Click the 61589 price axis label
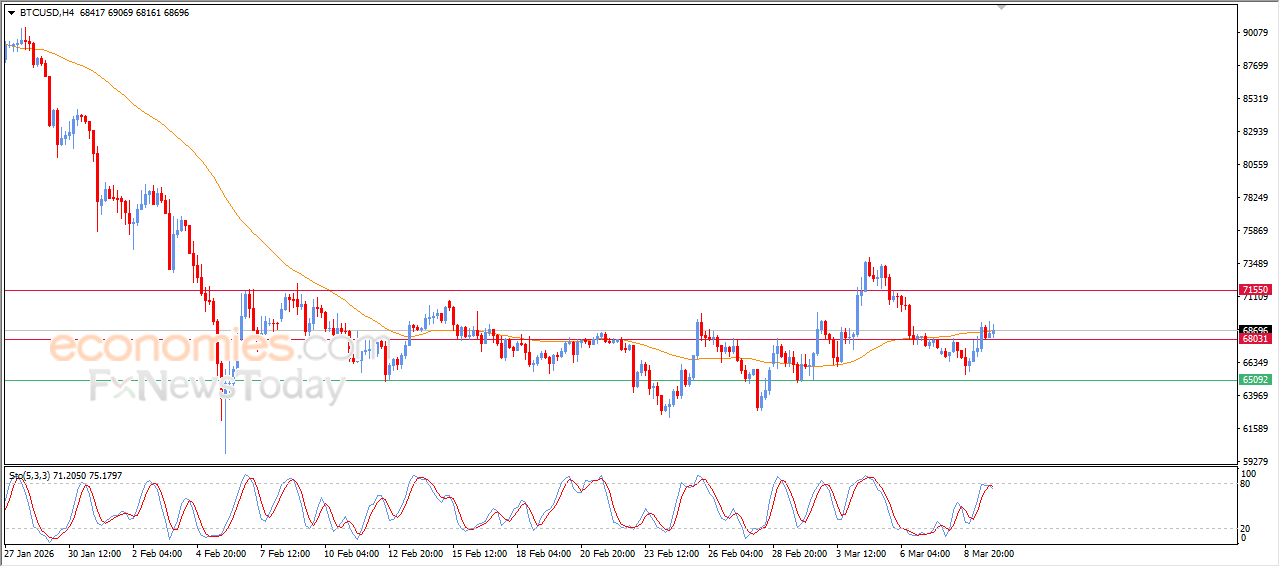This screenshot has width=1280, height=567. click(1255, 429)
